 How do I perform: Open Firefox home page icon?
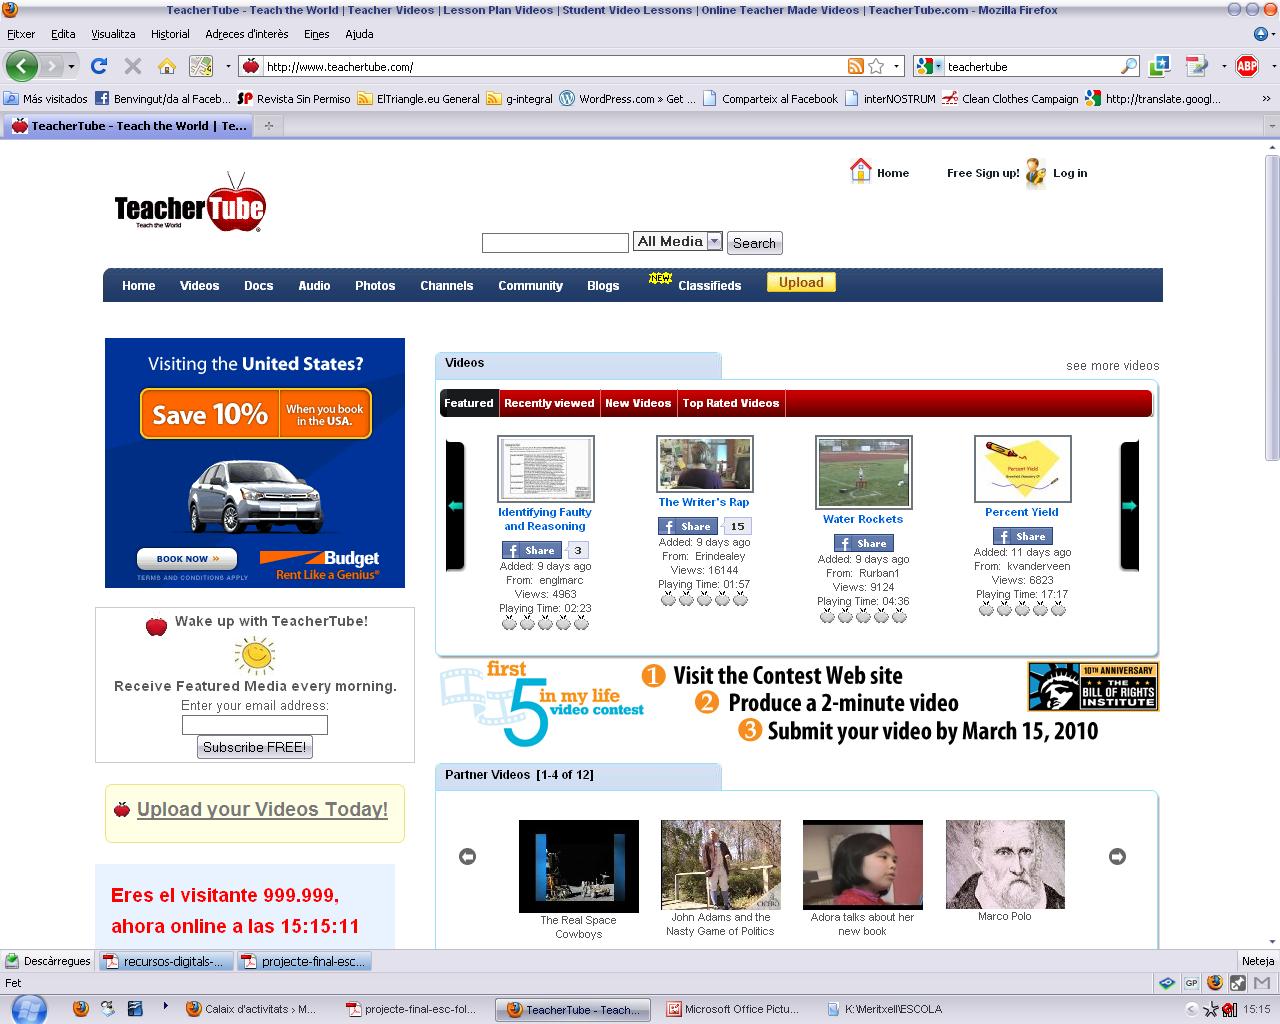[x=167, y=66]
